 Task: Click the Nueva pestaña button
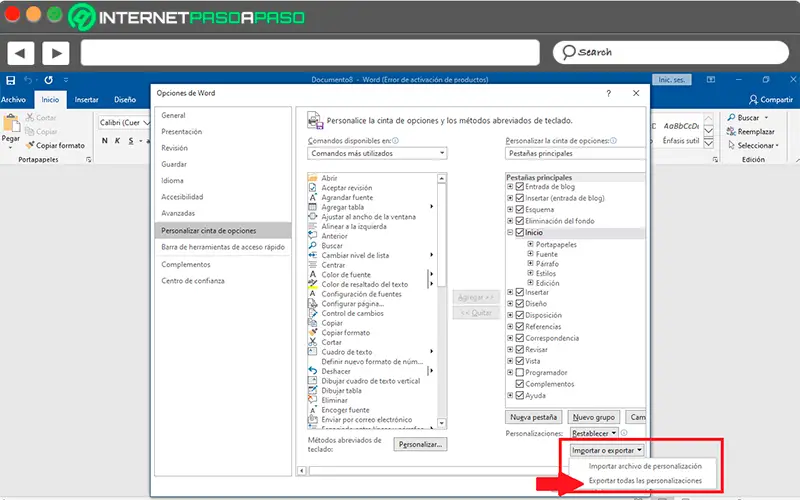point(533,417)
